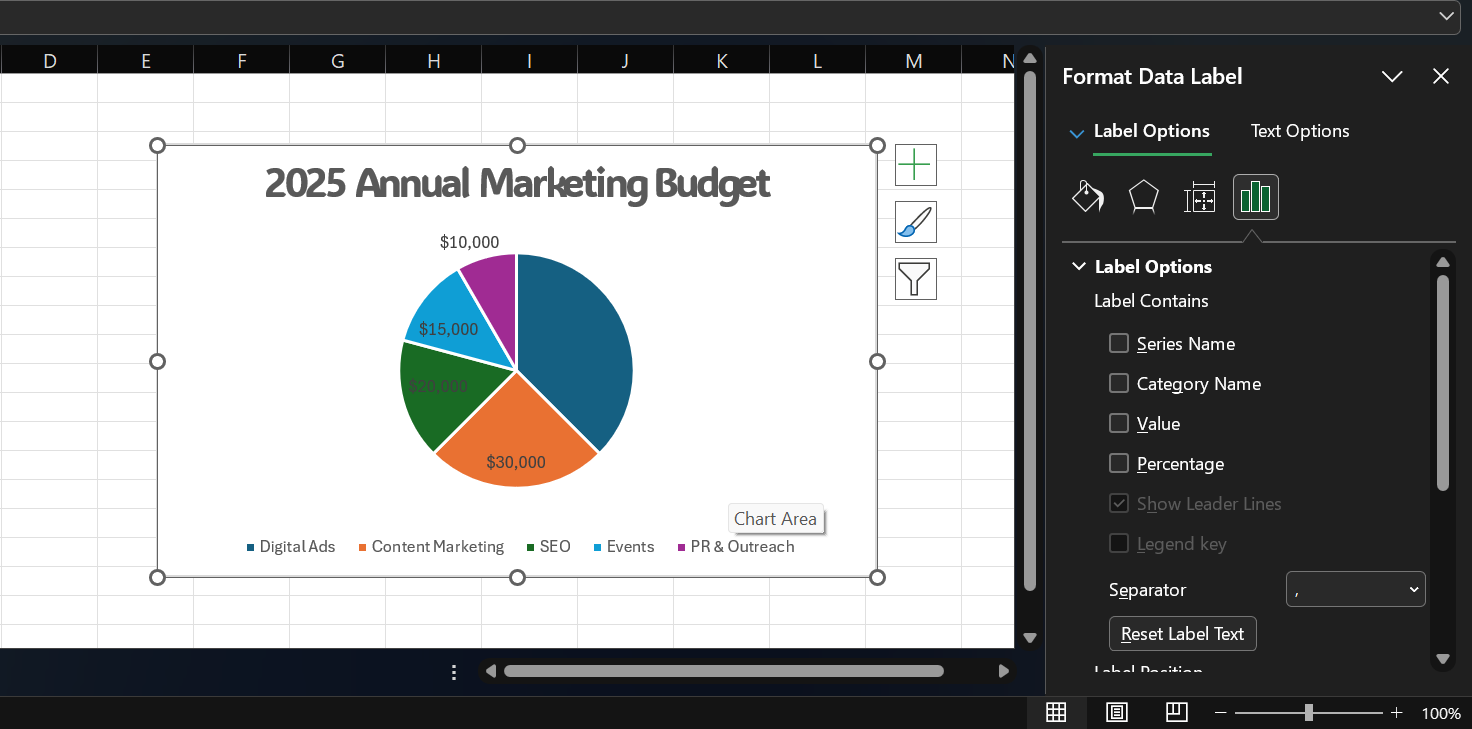1472x729 pixels.
Task: Select the $20,000 data label on green slice
Action: 438,386
